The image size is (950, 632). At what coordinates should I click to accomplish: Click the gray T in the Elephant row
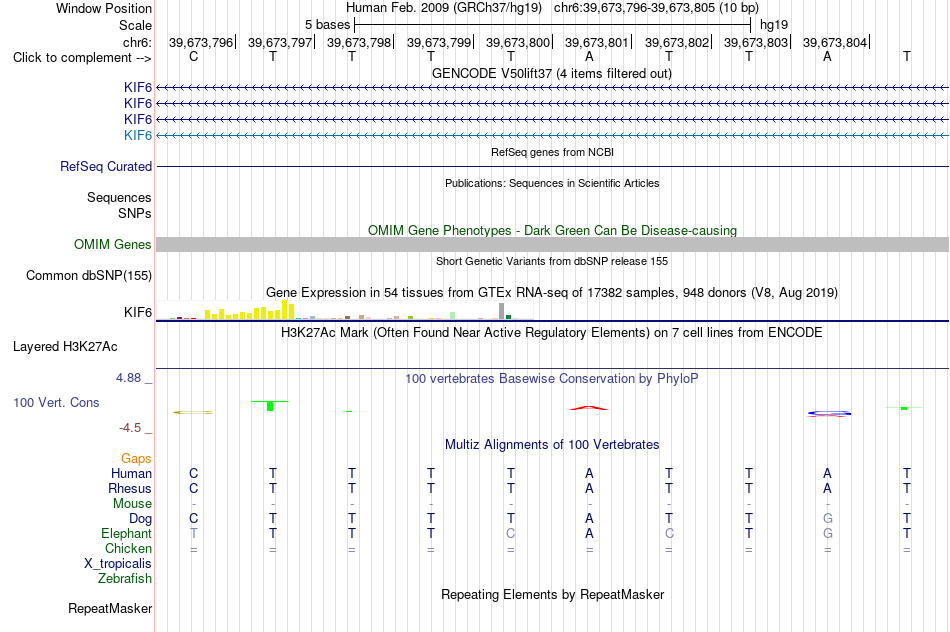[193, 533]
